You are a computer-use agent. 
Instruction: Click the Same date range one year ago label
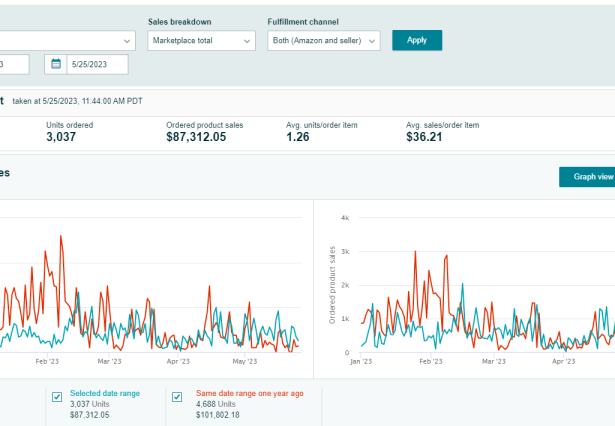pos(248,393)
